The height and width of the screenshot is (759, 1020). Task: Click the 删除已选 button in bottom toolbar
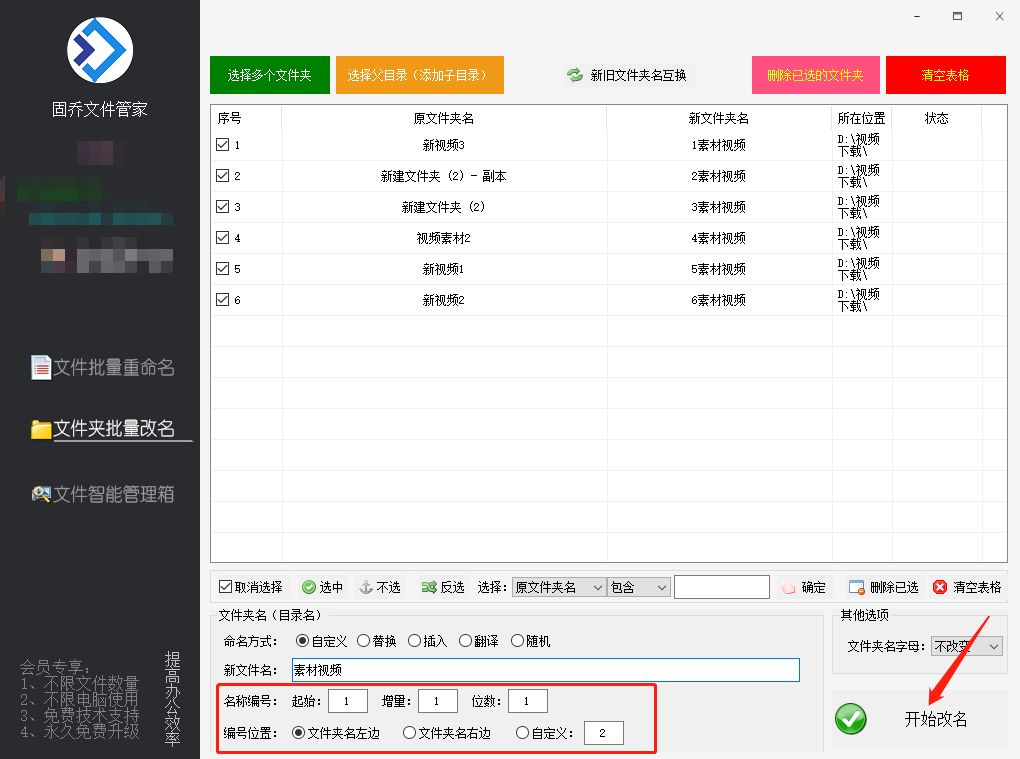point(883,587)
